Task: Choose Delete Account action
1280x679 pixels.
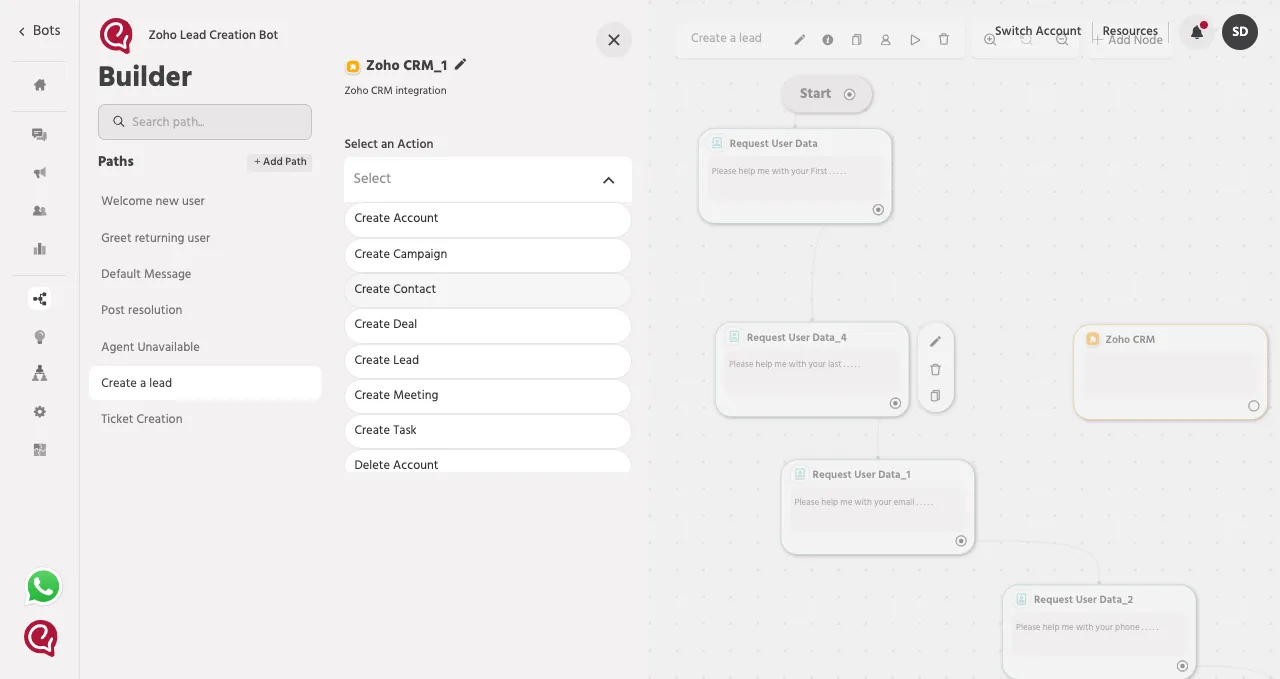Action: [x=488, y=462]
